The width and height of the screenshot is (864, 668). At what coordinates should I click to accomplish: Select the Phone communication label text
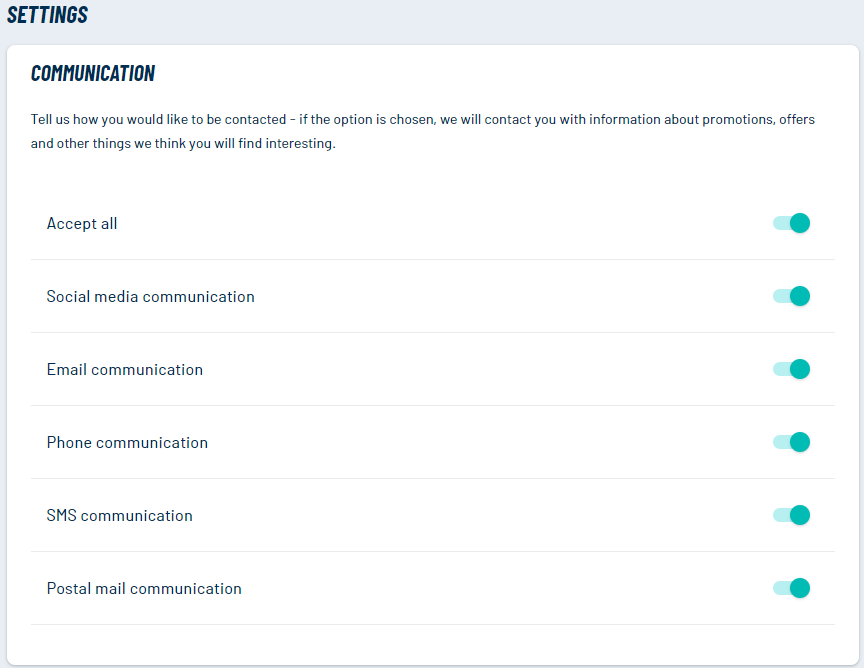click(127, 443)
